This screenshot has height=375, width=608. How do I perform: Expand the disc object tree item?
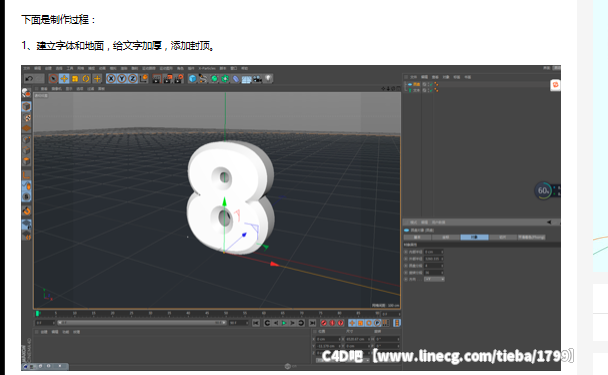(x=406, y=84)
